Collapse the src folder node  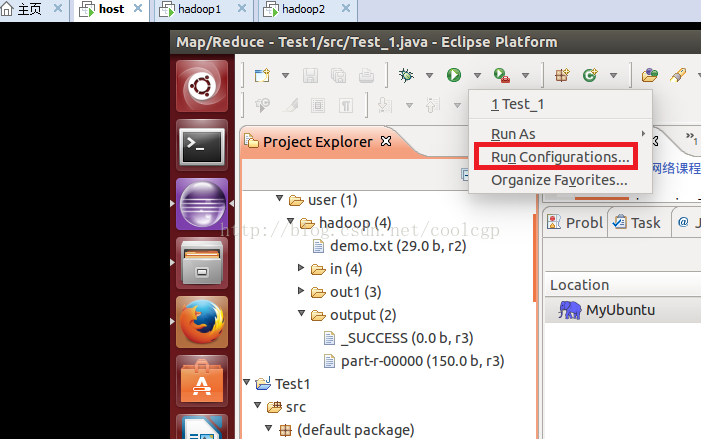tap(258, 405)
